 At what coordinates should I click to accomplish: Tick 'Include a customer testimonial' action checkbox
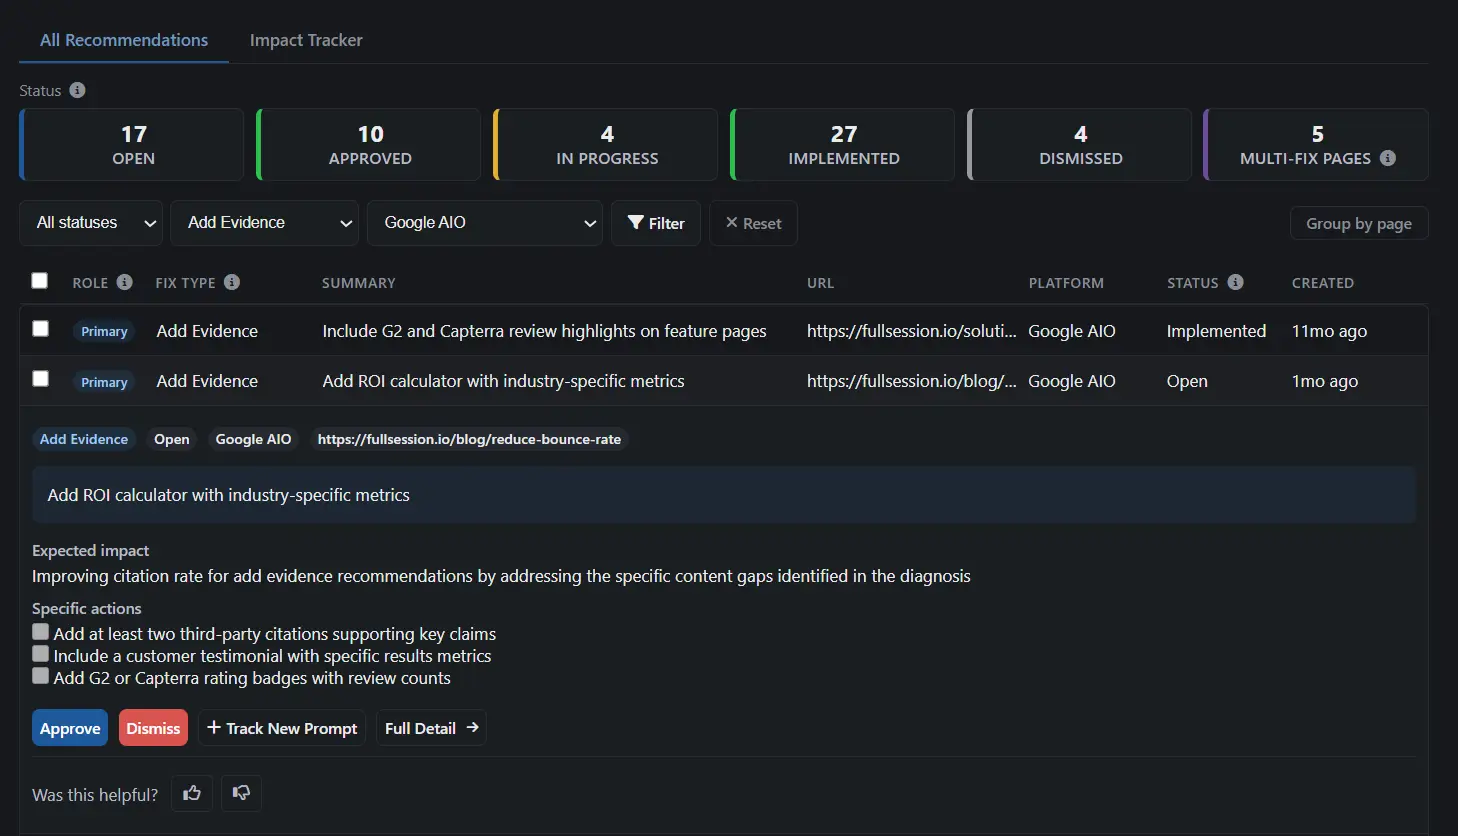[40, 653]
